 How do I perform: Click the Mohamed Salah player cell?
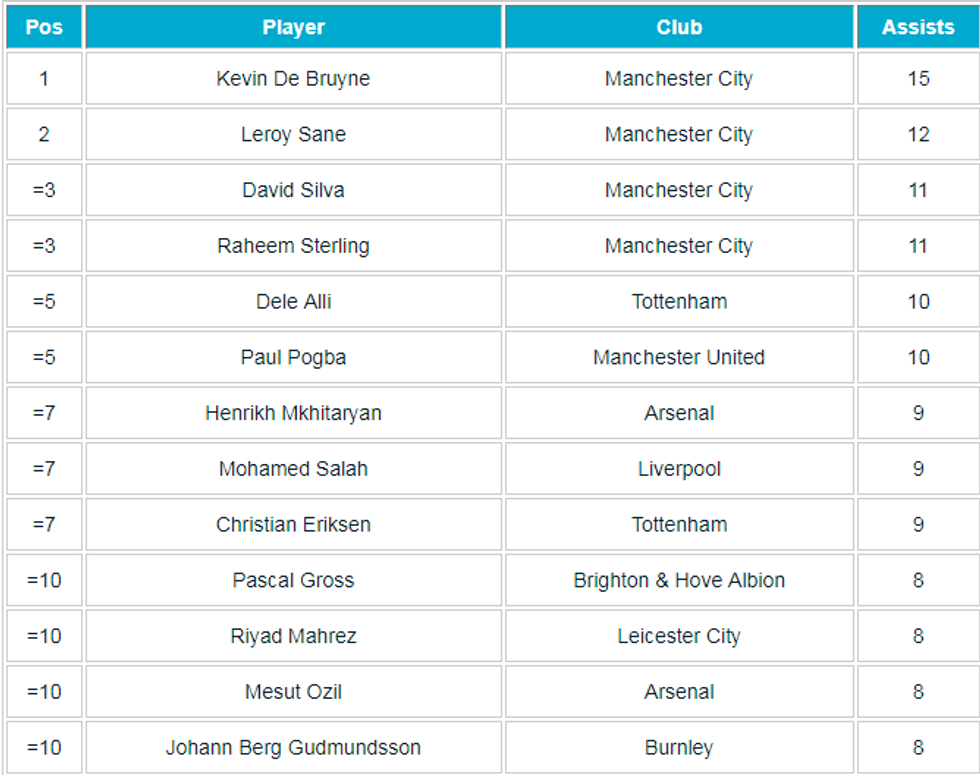pyautogui.click(x=293, y=469)
